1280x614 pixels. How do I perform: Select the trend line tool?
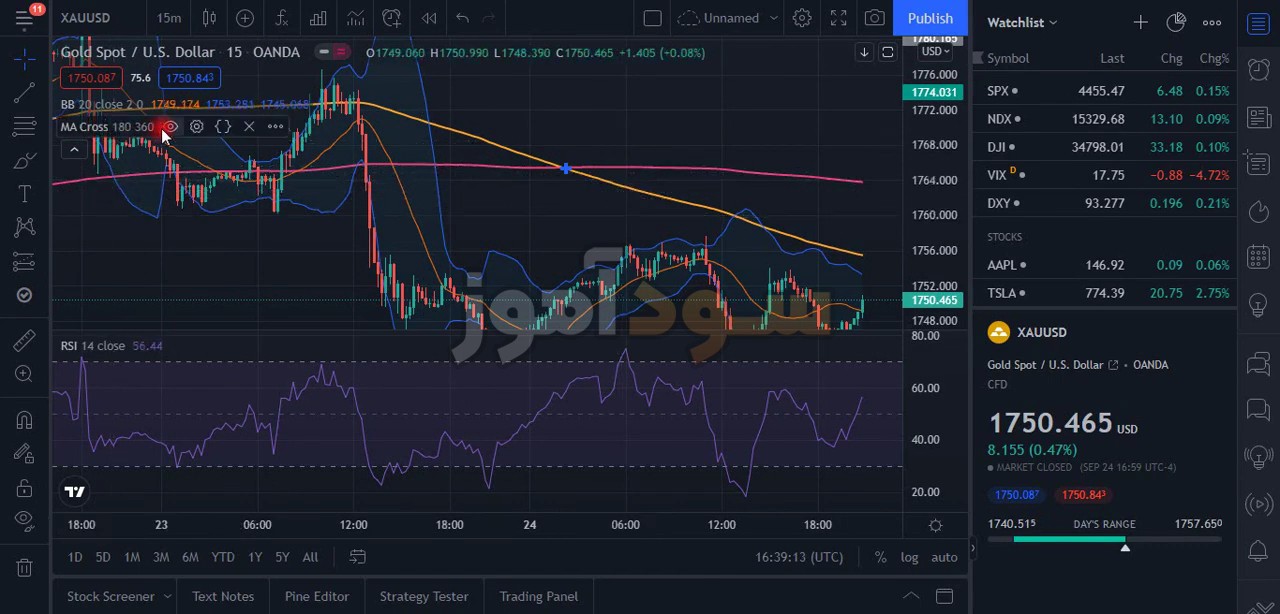point(25,93)
